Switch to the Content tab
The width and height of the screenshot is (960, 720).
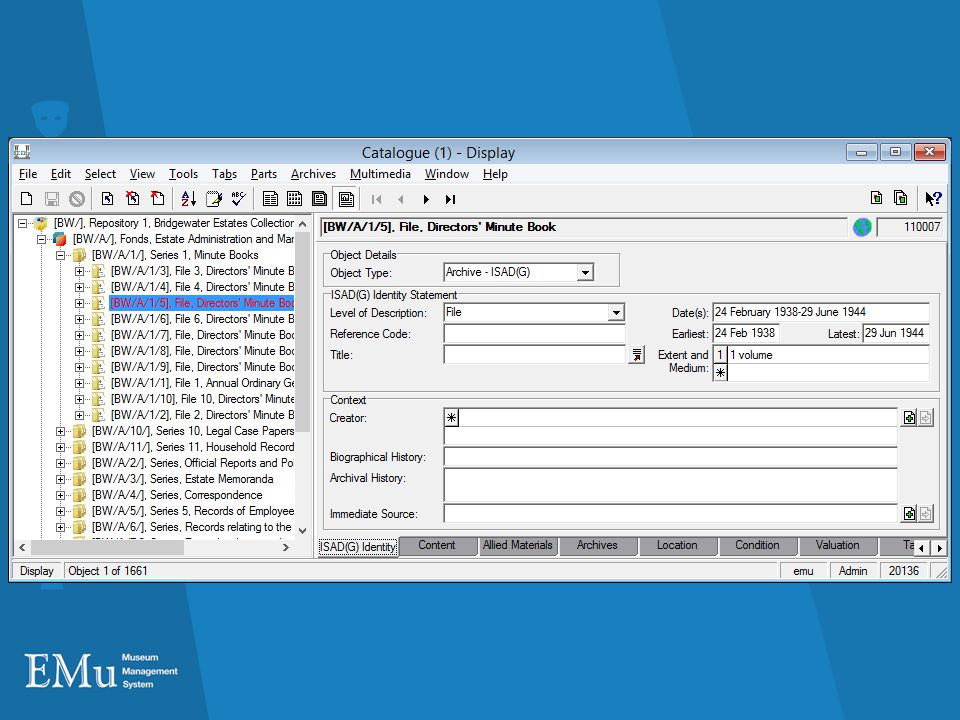[x=437, y=545]
